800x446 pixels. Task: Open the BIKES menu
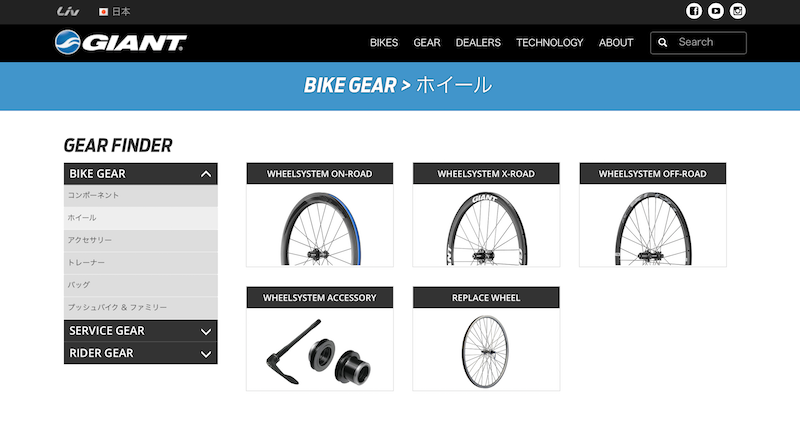point(384,42)
